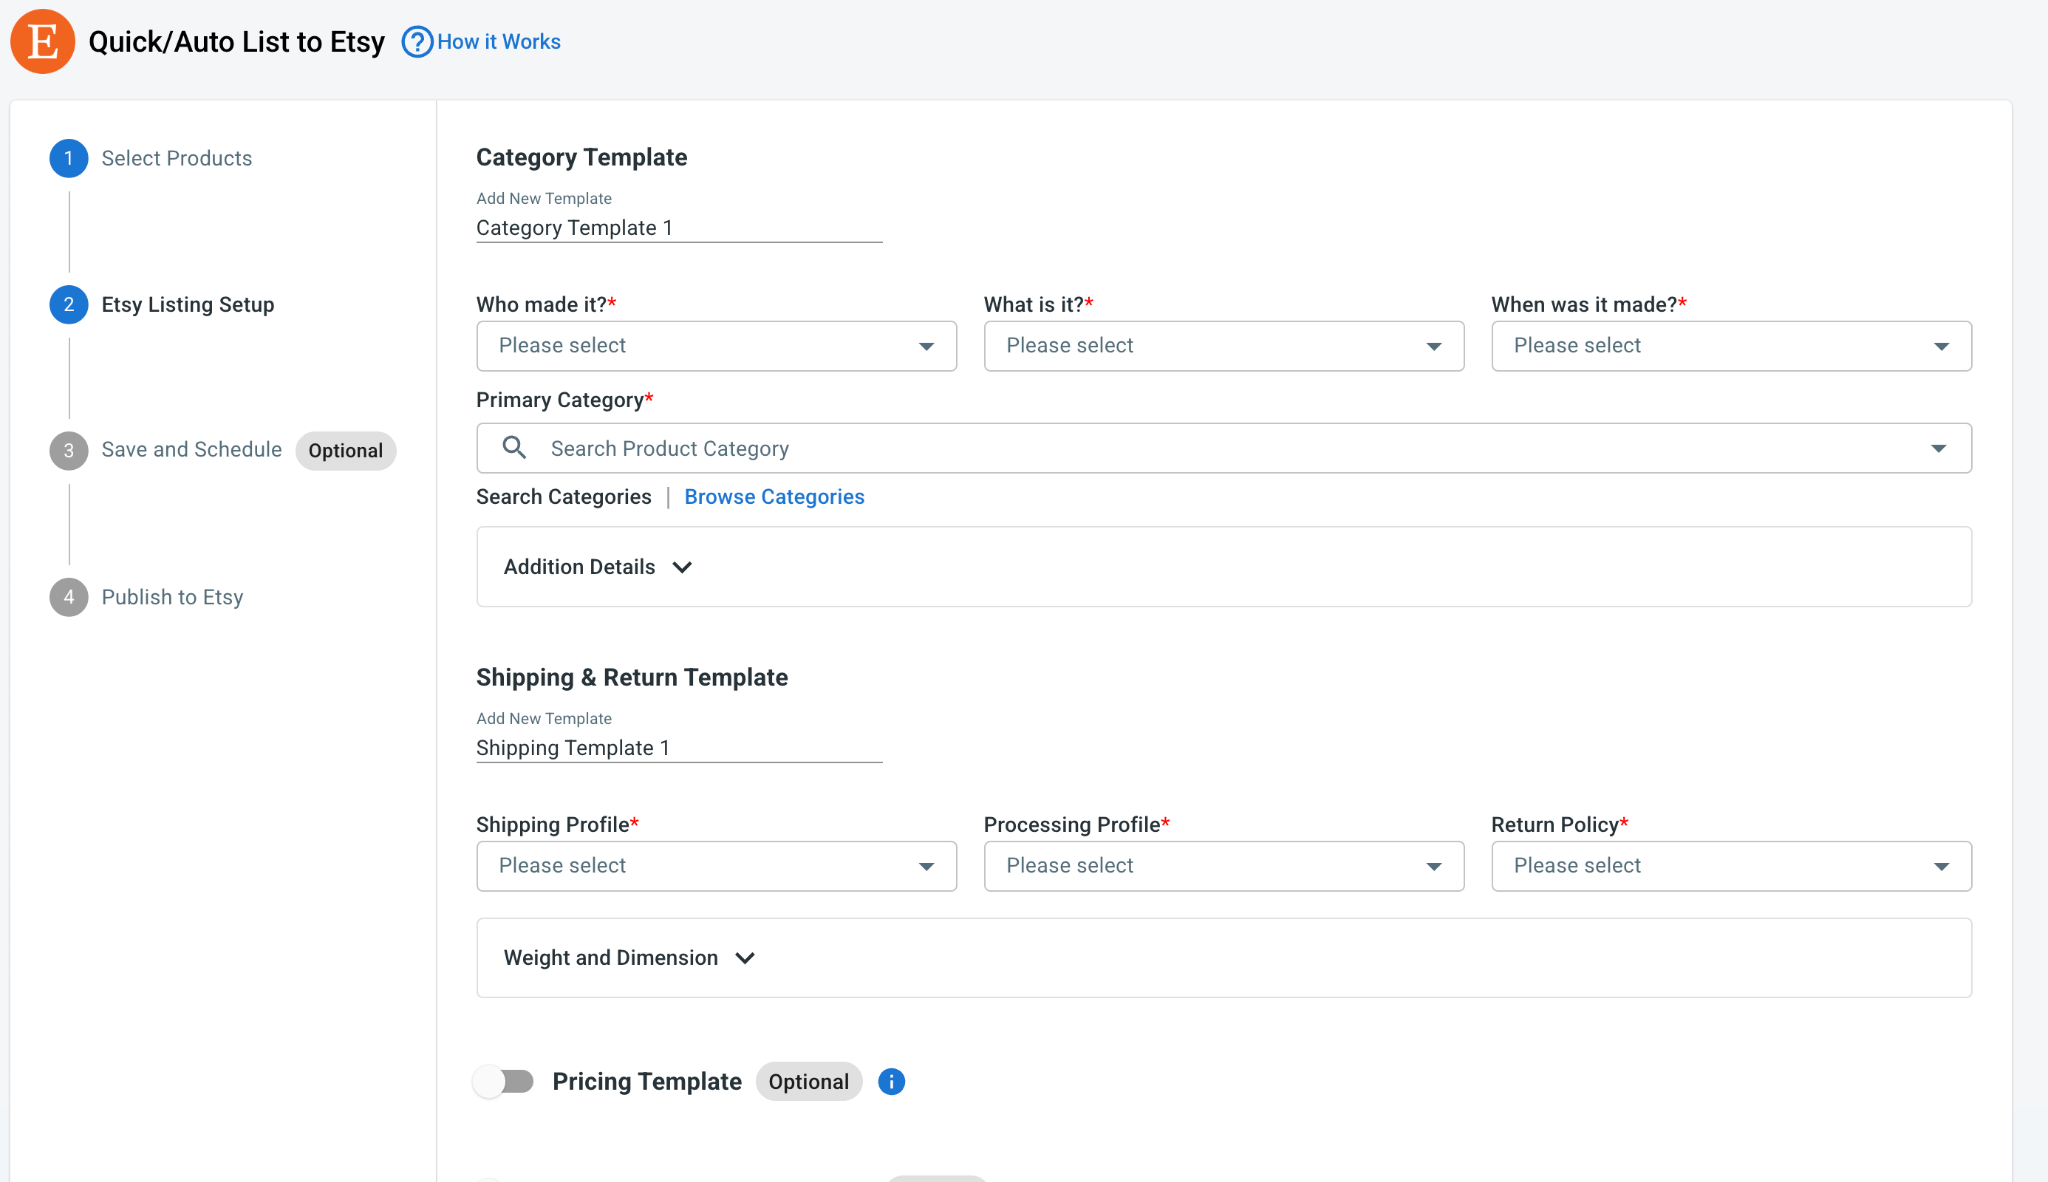Switch to Browse Categories
The height and width of the screenshot is (1182, 2048).
point(774,497)
